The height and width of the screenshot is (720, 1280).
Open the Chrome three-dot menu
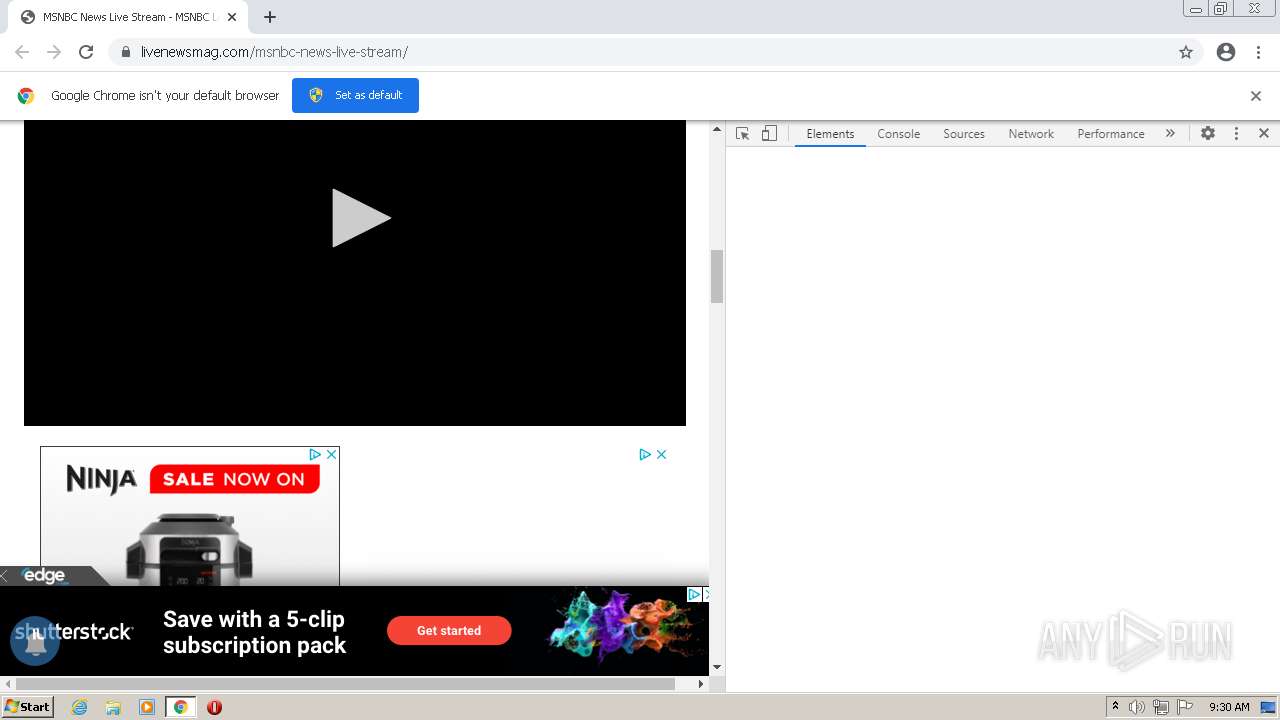coord(1259,52)
